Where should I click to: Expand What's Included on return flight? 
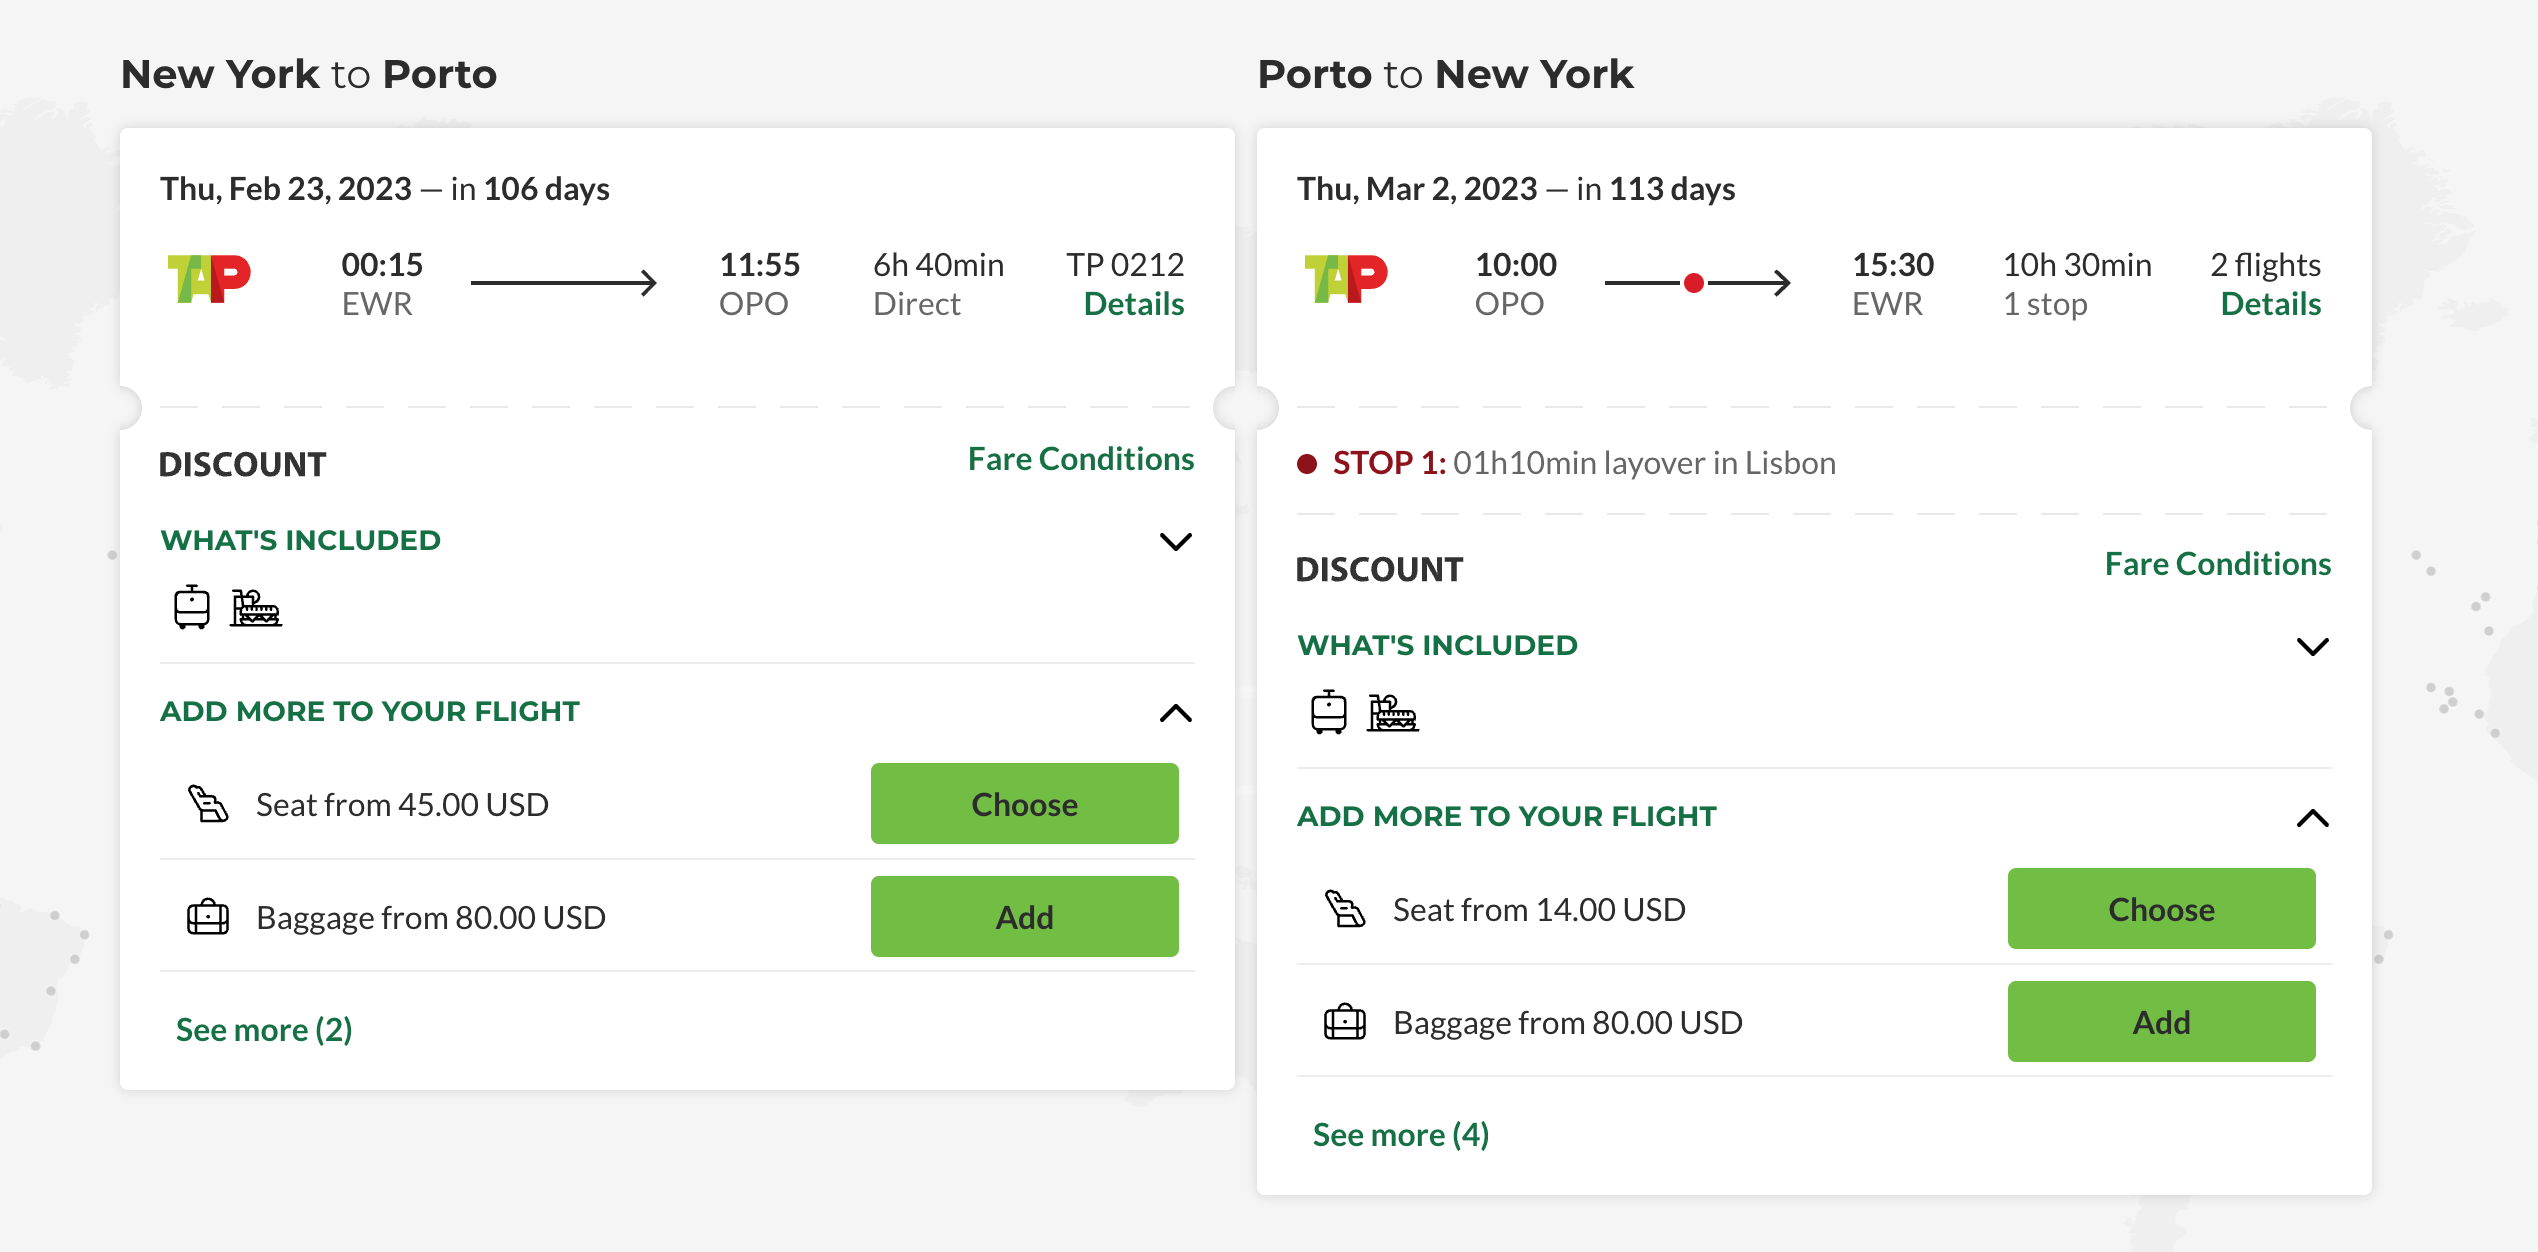point(2312,646)
